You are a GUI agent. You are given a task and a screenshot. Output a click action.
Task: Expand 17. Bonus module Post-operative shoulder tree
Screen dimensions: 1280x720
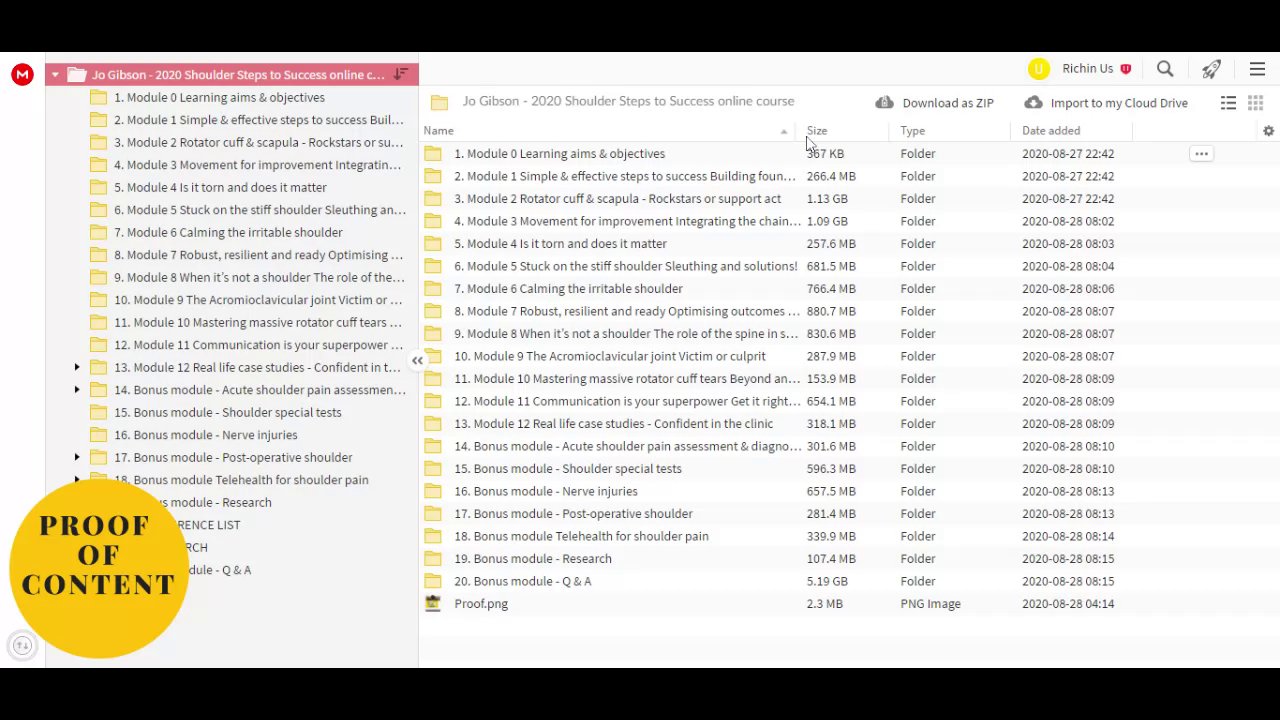click(x=77, y=457)
